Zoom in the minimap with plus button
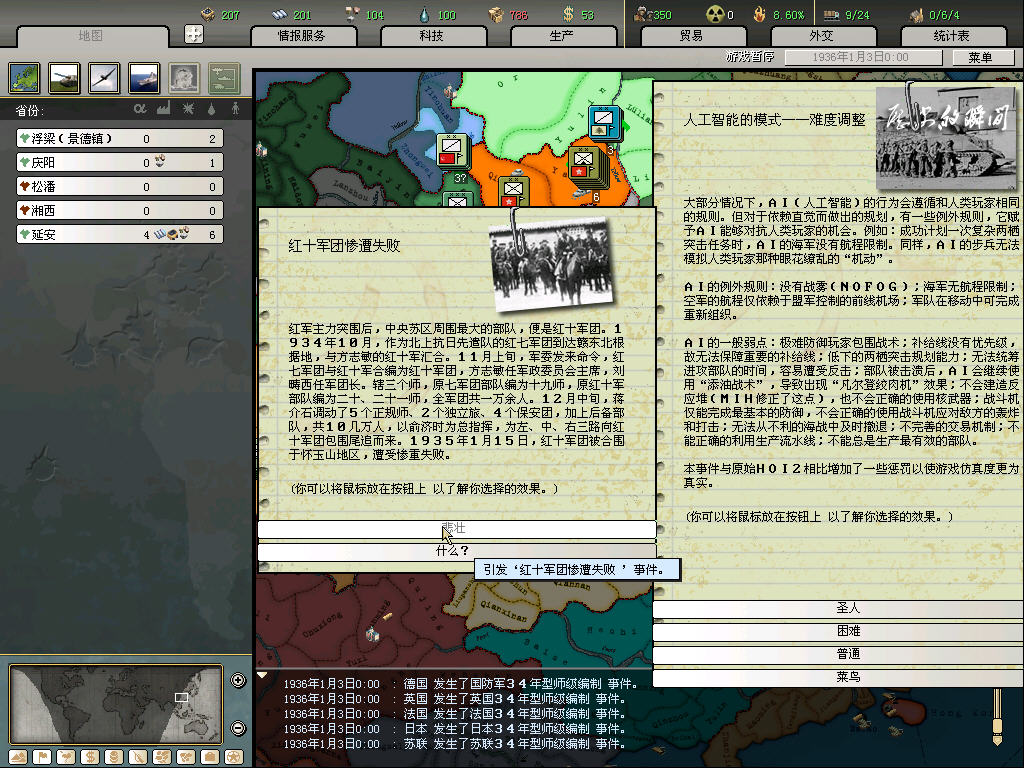1024x768 pixels. (238, 680)
